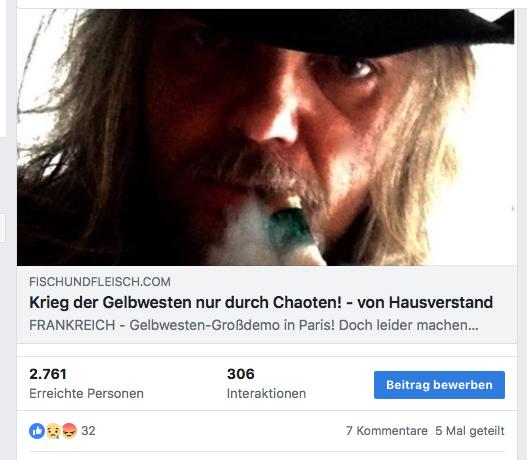The width and height of the screenshot is (527, 460).
Task: Open the 7 Kommentare comments link
Action: (387, 431)
